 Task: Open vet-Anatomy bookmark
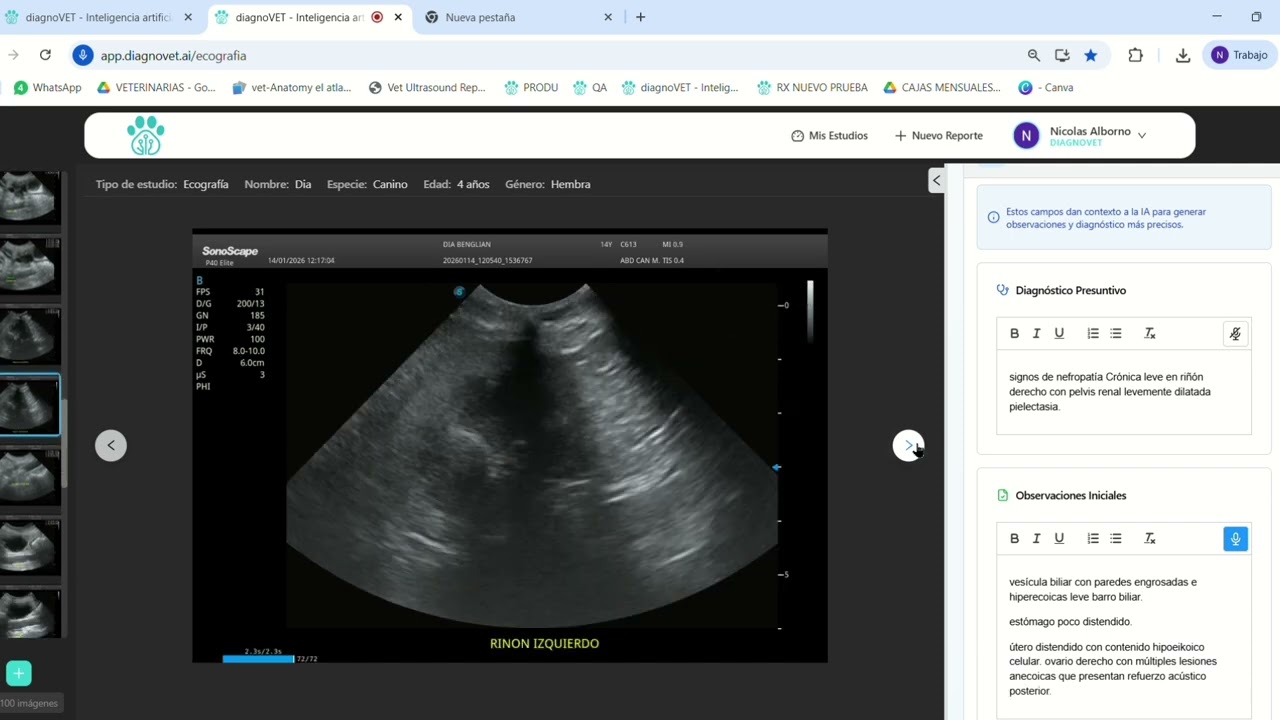click(x=291, y=87)
